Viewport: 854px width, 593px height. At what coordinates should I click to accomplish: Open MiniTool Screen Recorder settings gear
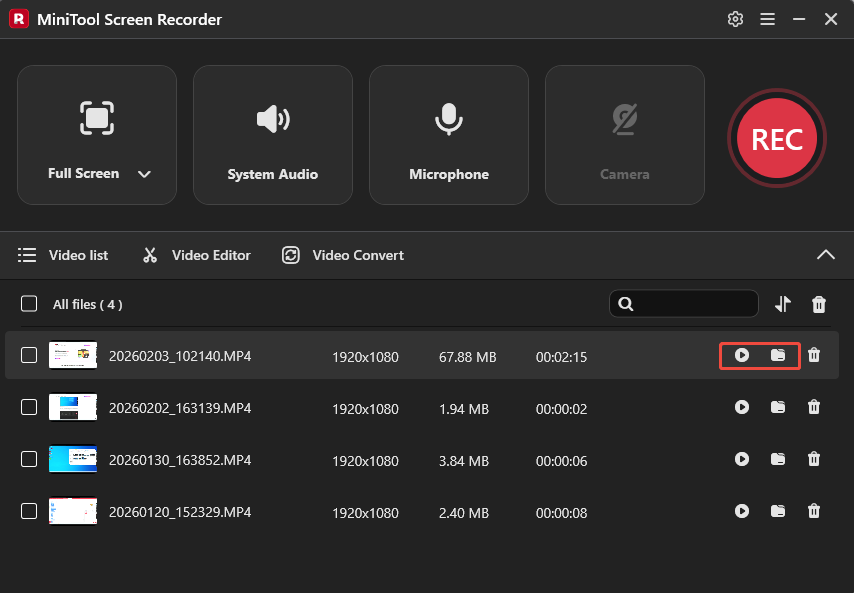coord(735,19)
